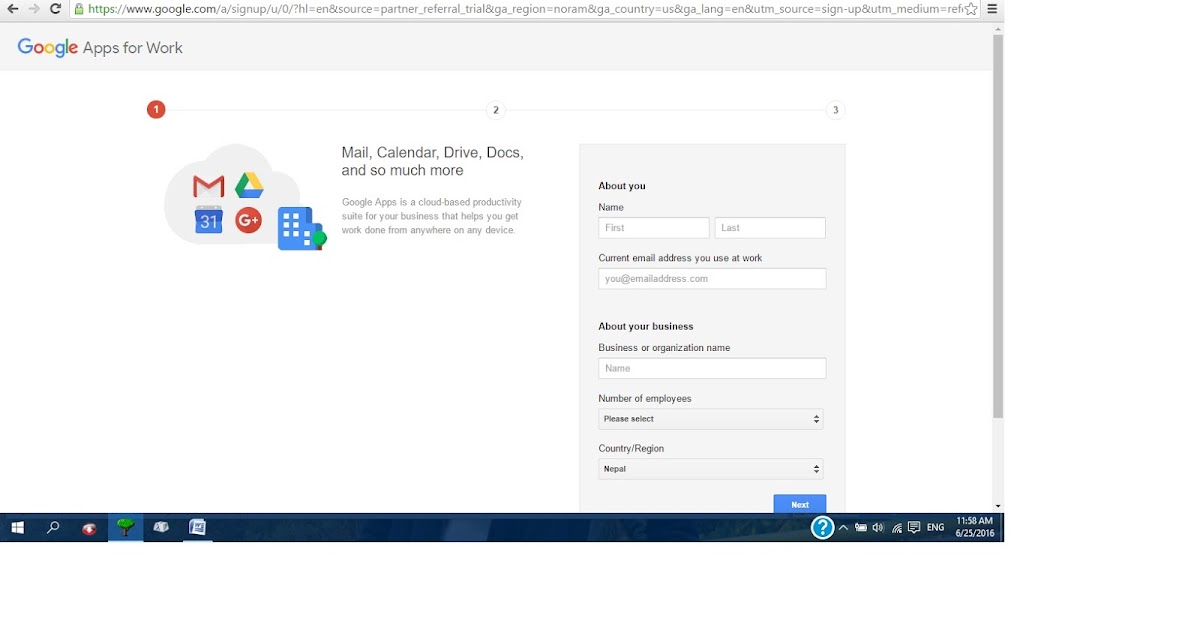
Task: Select the Google Drive icon in the cloud graphic
Action: click(250, 183)
